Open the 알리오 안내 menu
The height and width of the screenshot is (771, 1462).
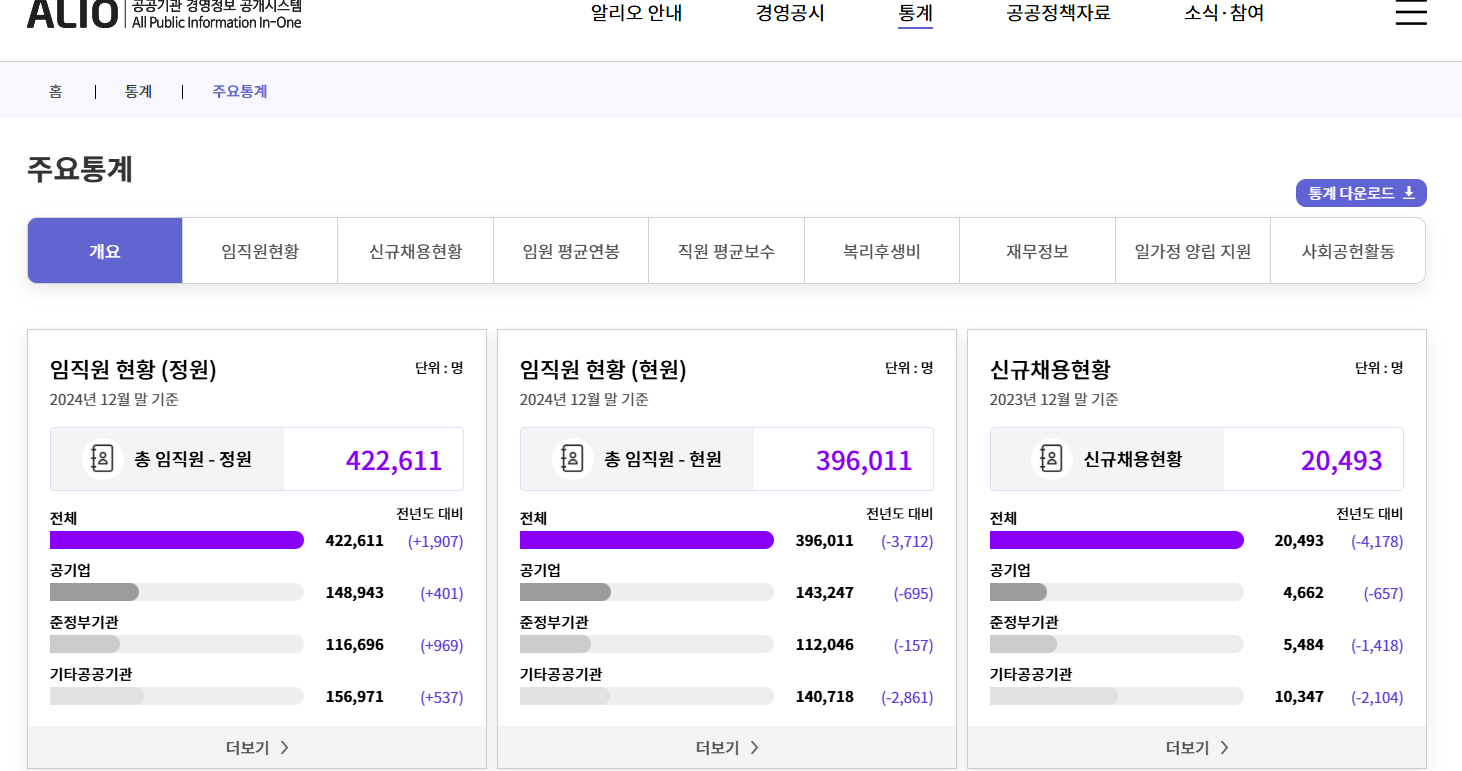[x=636, y=14]
